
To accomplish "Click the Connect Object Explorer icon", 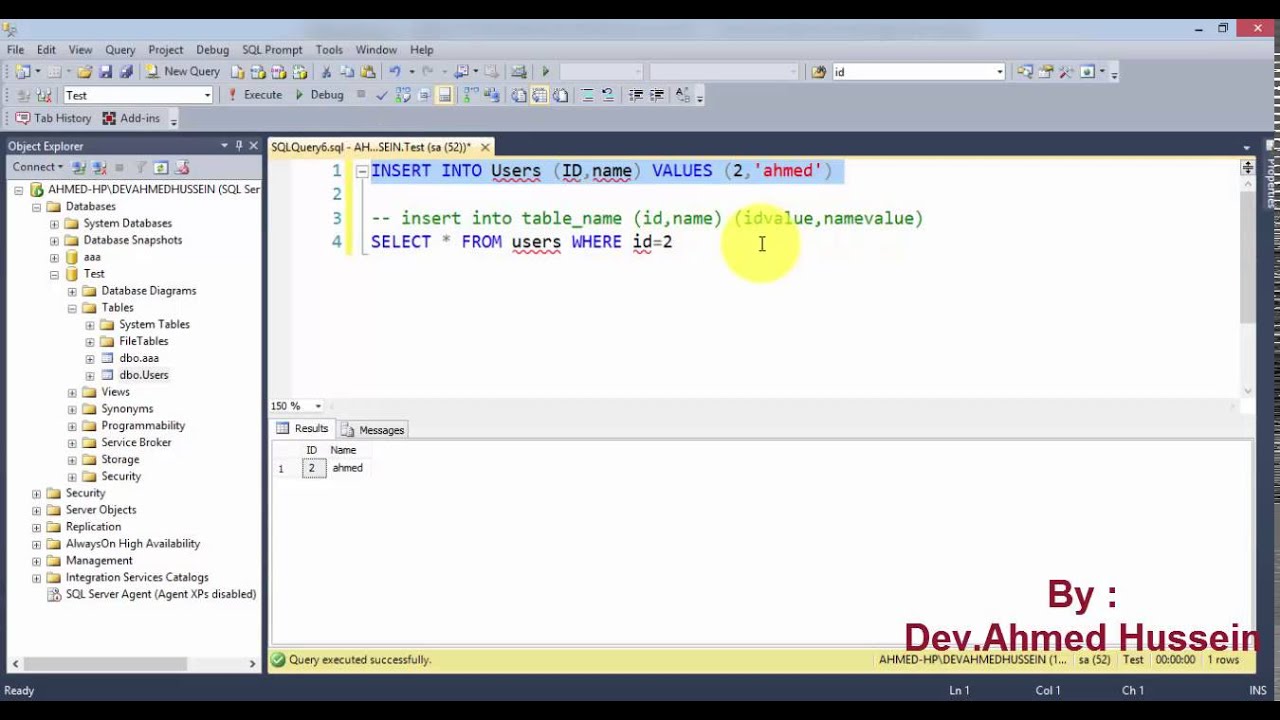I will coord(79,168).
